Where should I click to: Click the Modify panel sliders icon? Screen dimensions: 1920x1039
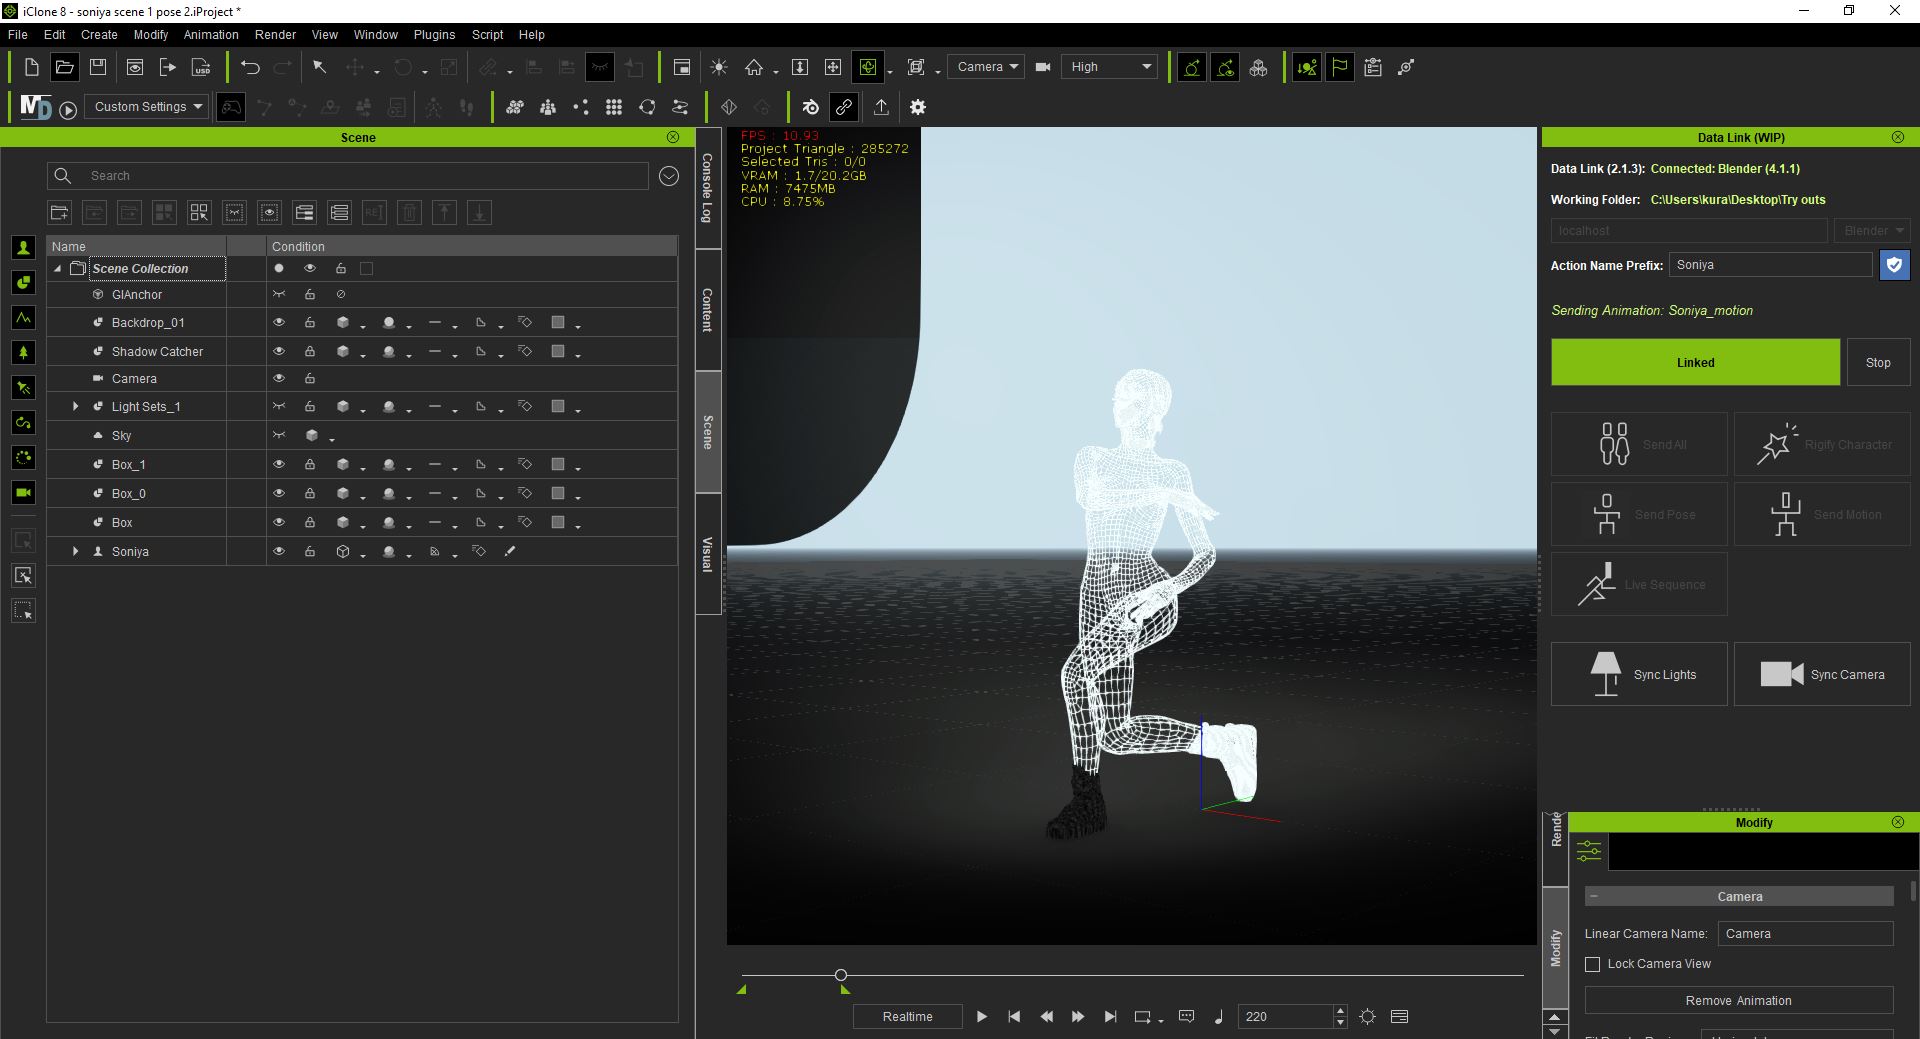pyautogui.click(x=1589, y=851)
